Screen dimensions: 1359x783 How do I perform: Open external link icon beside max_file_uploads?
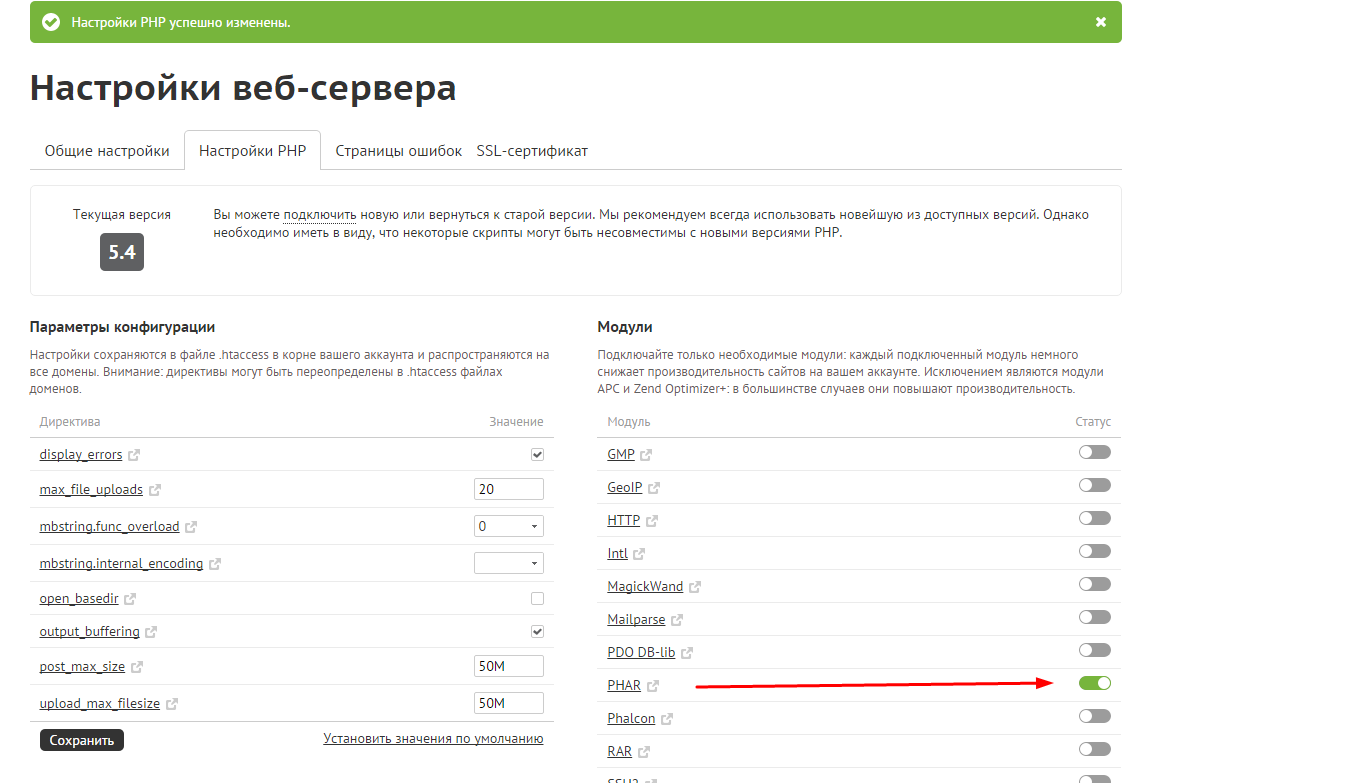[x=155, y=491]
